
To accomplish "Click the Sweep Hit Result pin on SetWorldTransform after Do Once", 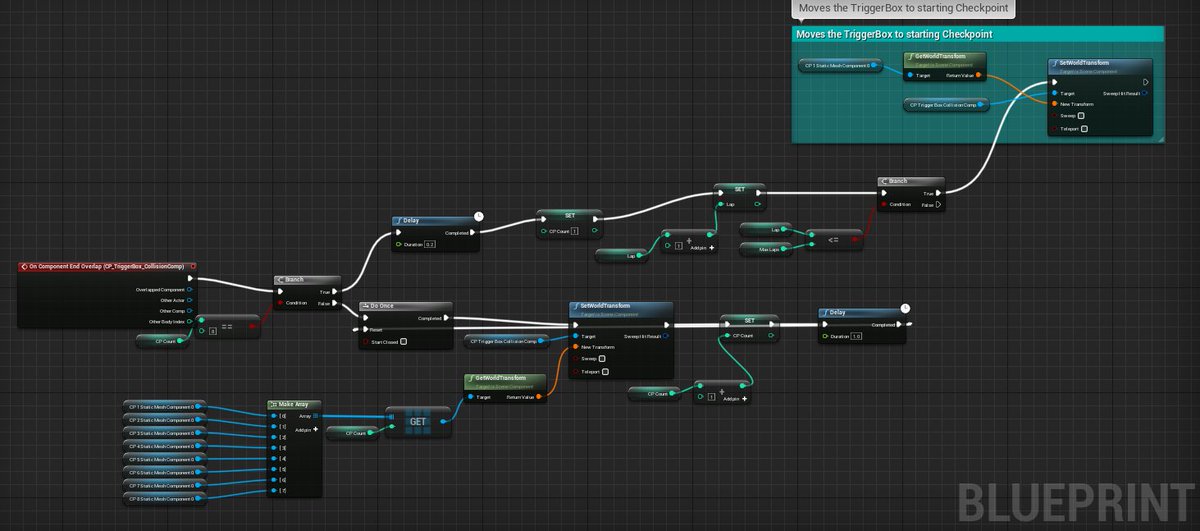I will pos(664,336).
